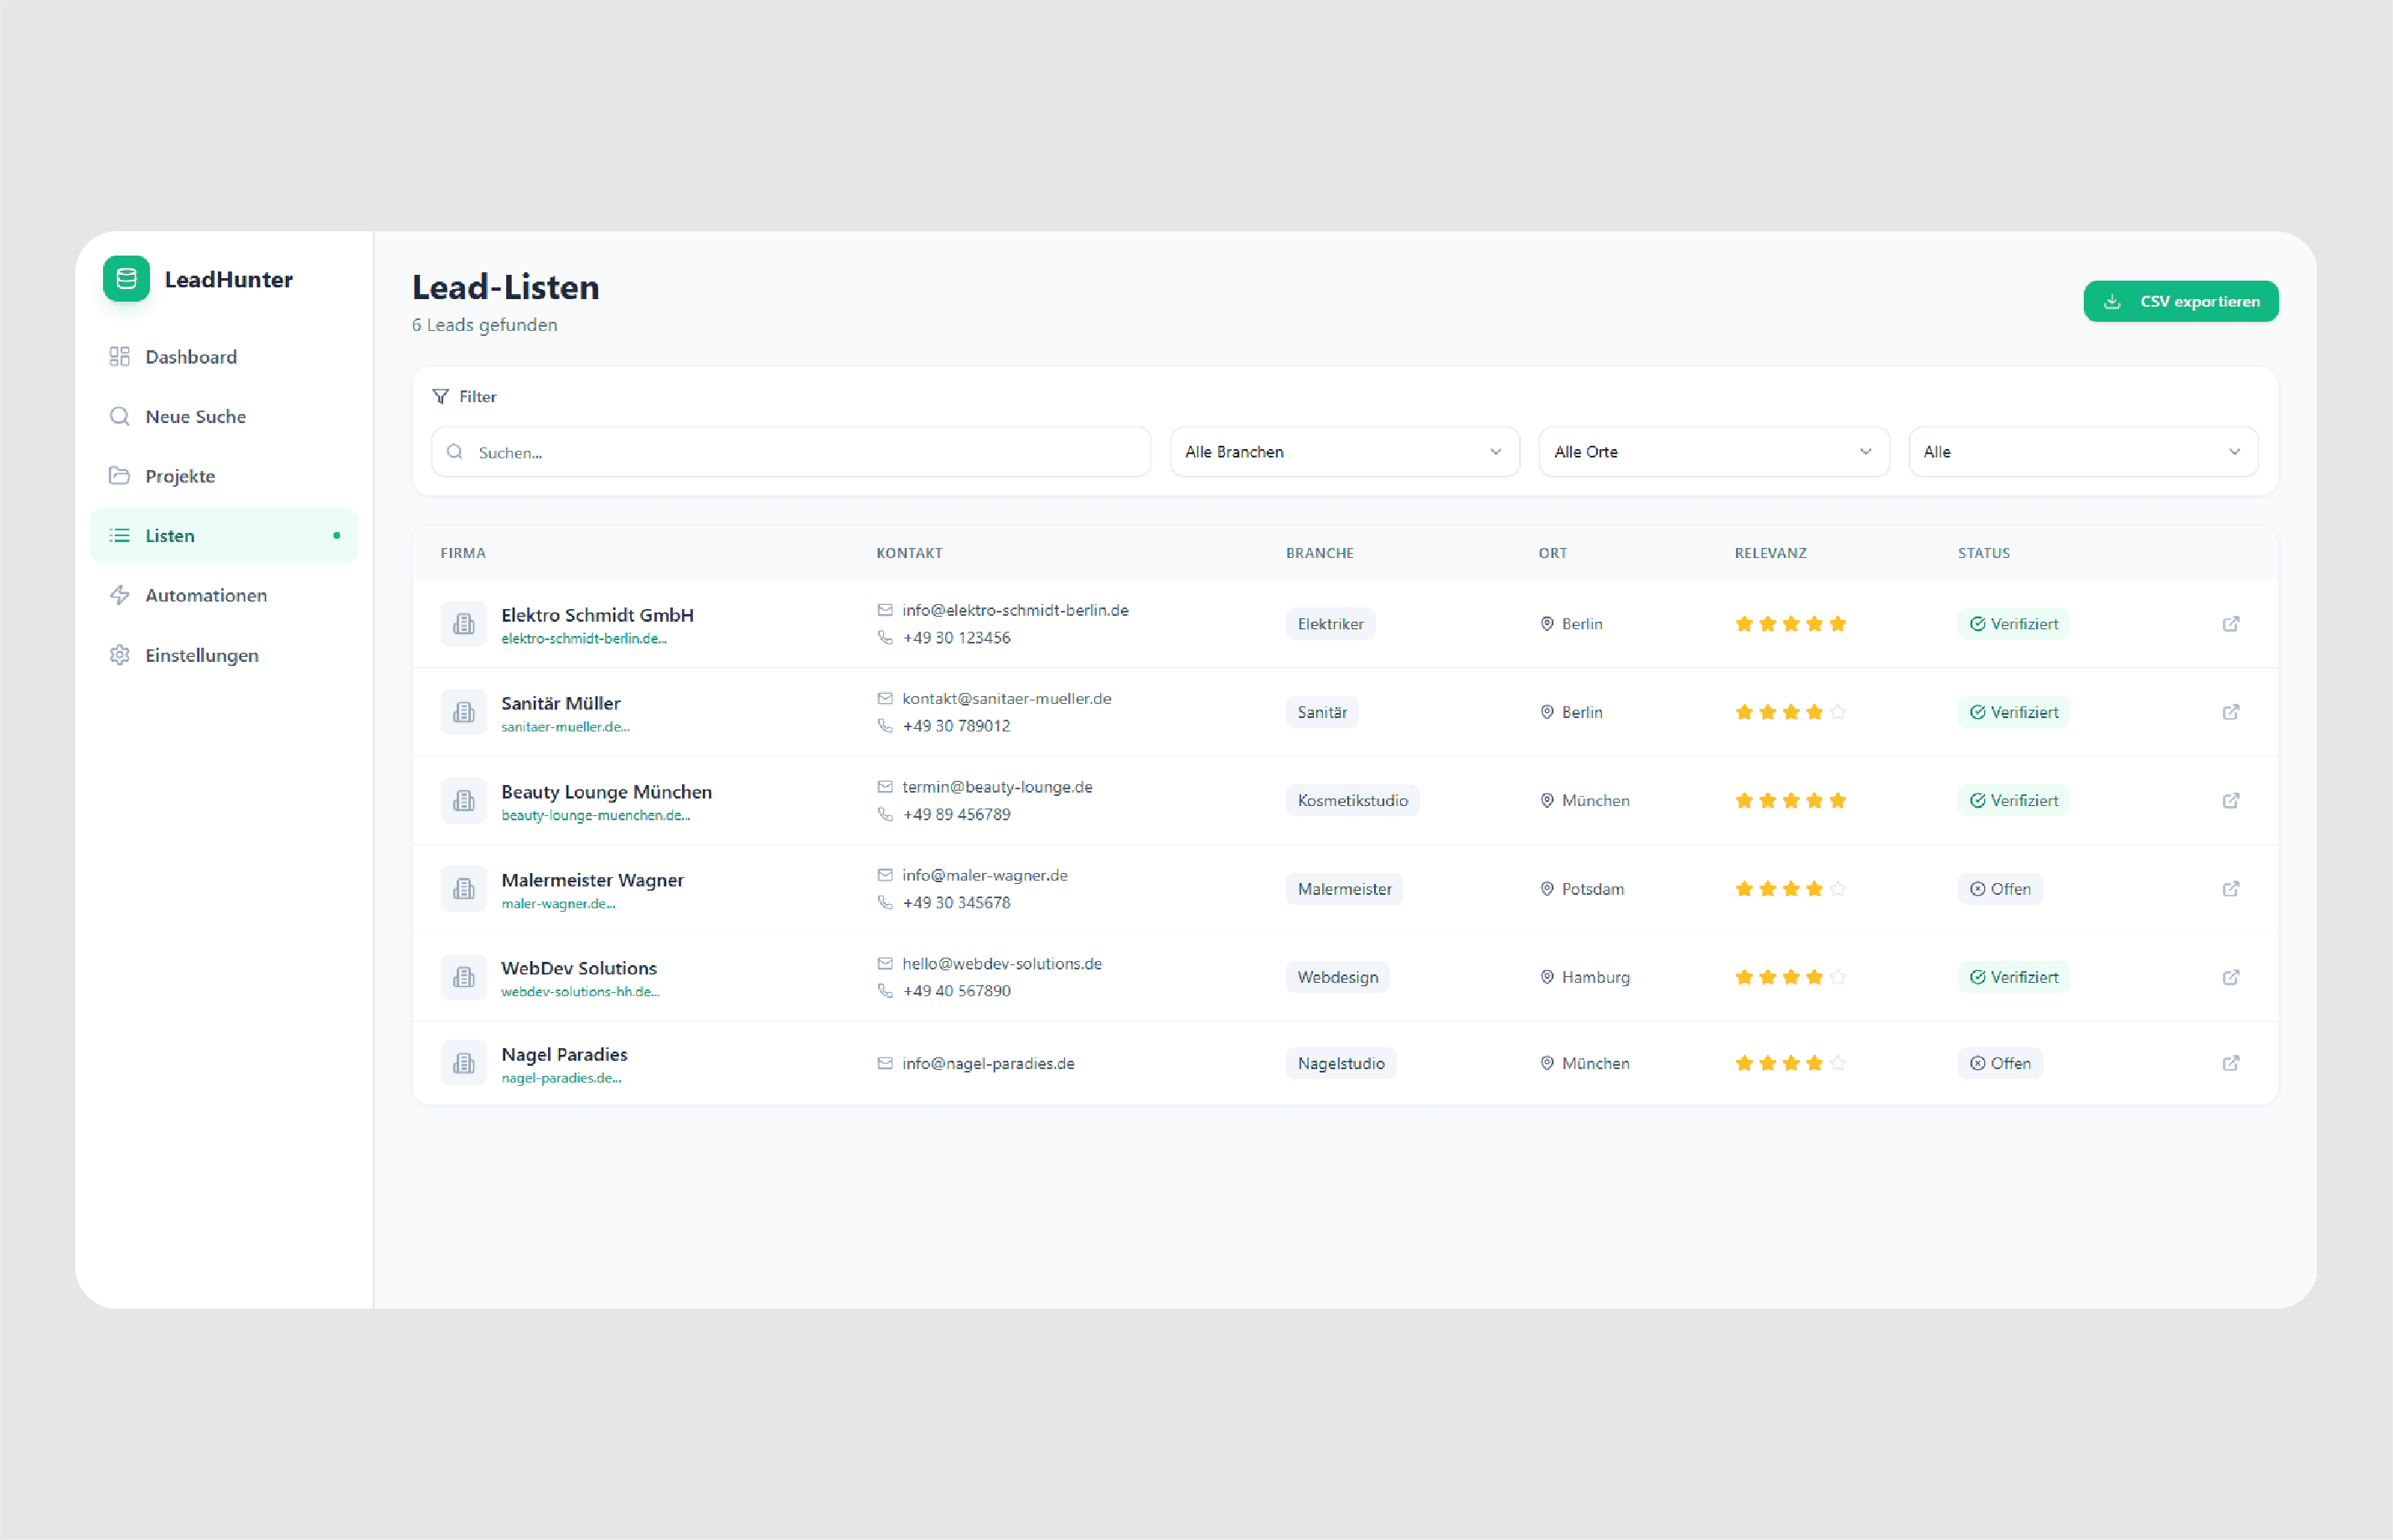2393x1540 pixels.
Task: Click the Offen status badge for Nagel Paradies
Action: [1999, 1063]
